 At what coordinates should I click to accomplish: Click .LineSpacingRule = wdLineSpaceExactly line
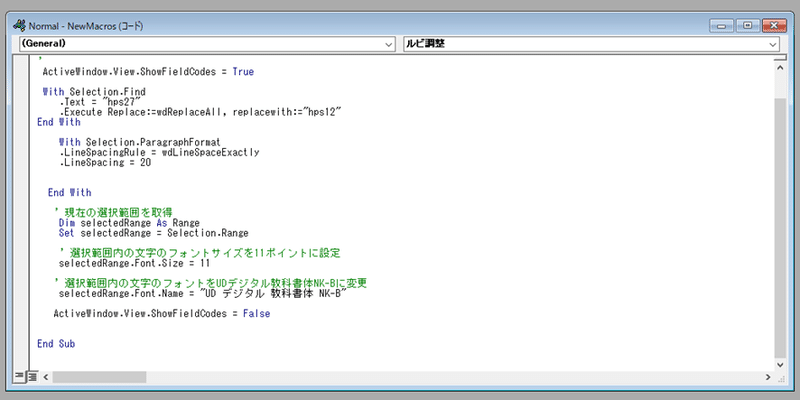(x=159, y=152)
